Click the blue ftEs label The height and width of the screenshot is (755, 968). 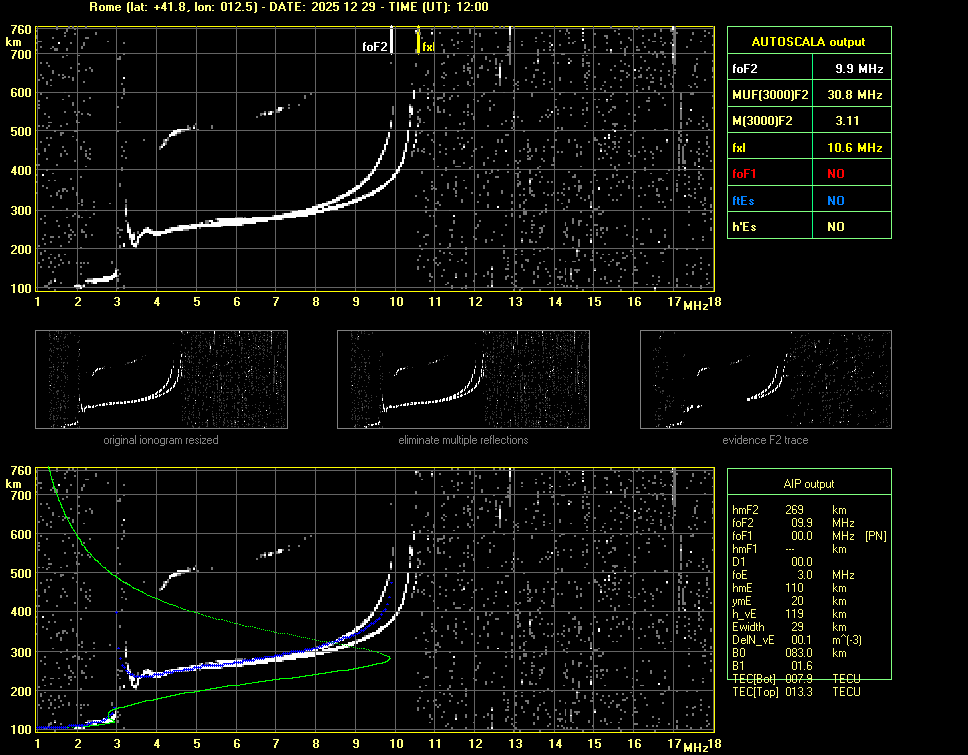[745, 200]
